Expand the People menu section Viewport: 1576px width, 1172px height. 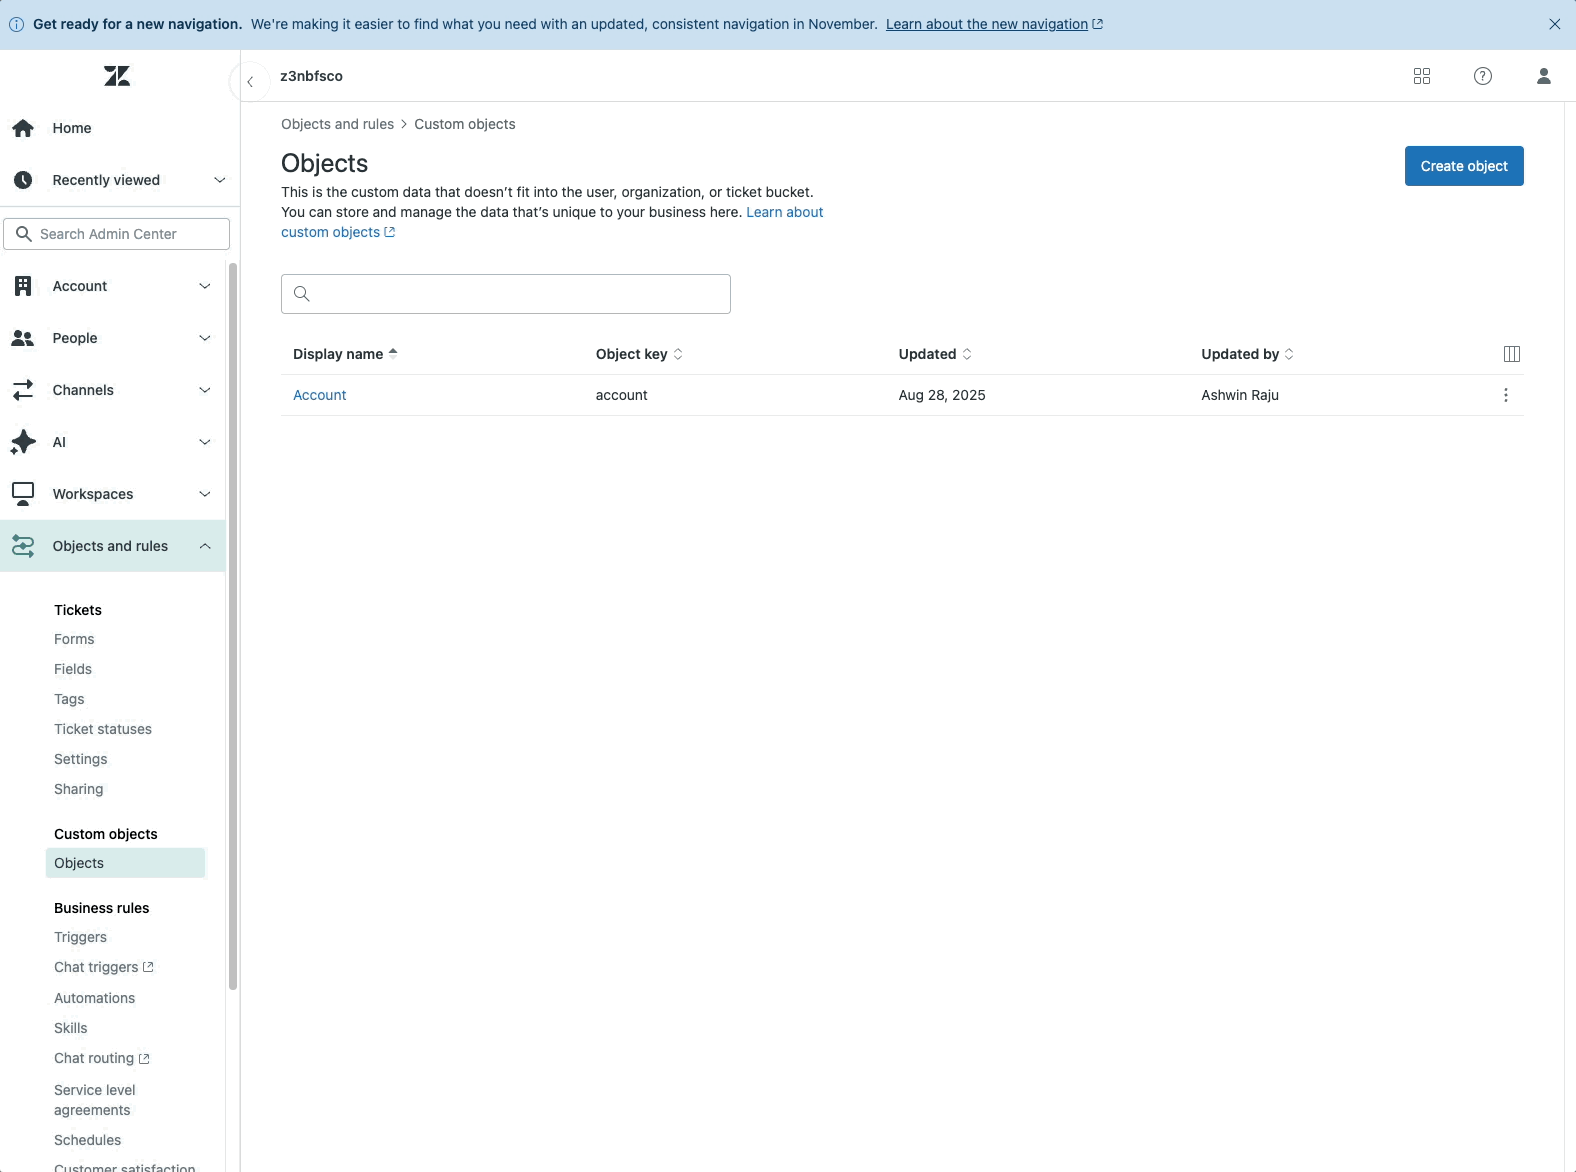204,338
